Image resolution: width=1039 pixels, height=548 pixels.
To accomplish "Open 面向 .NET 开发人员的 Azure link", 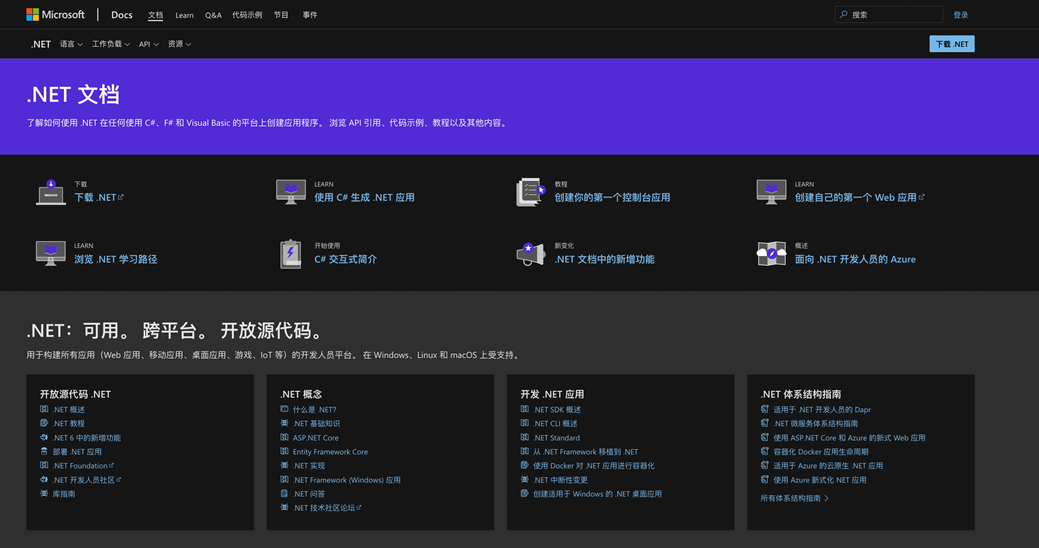I will (855, 259).
